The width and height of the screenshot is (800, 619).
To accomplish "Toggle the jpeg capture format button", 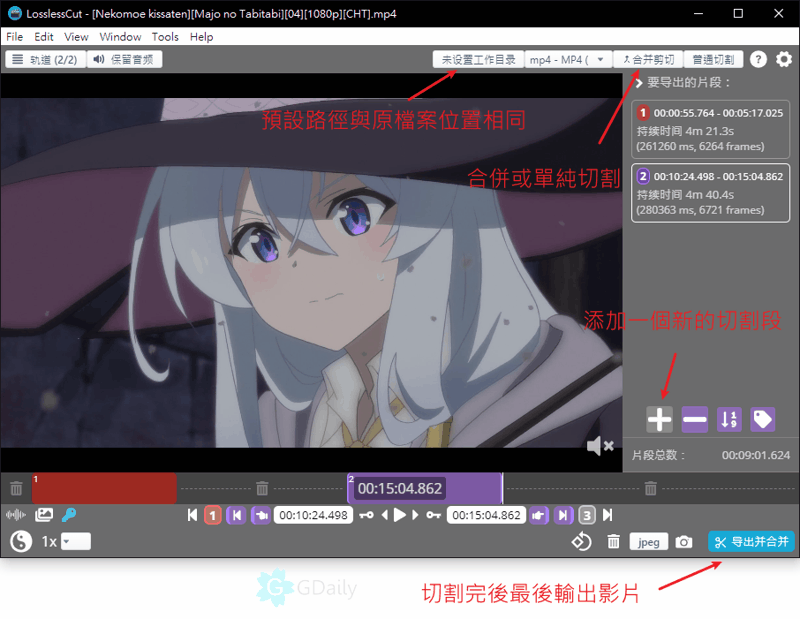I will click(648, 542).
